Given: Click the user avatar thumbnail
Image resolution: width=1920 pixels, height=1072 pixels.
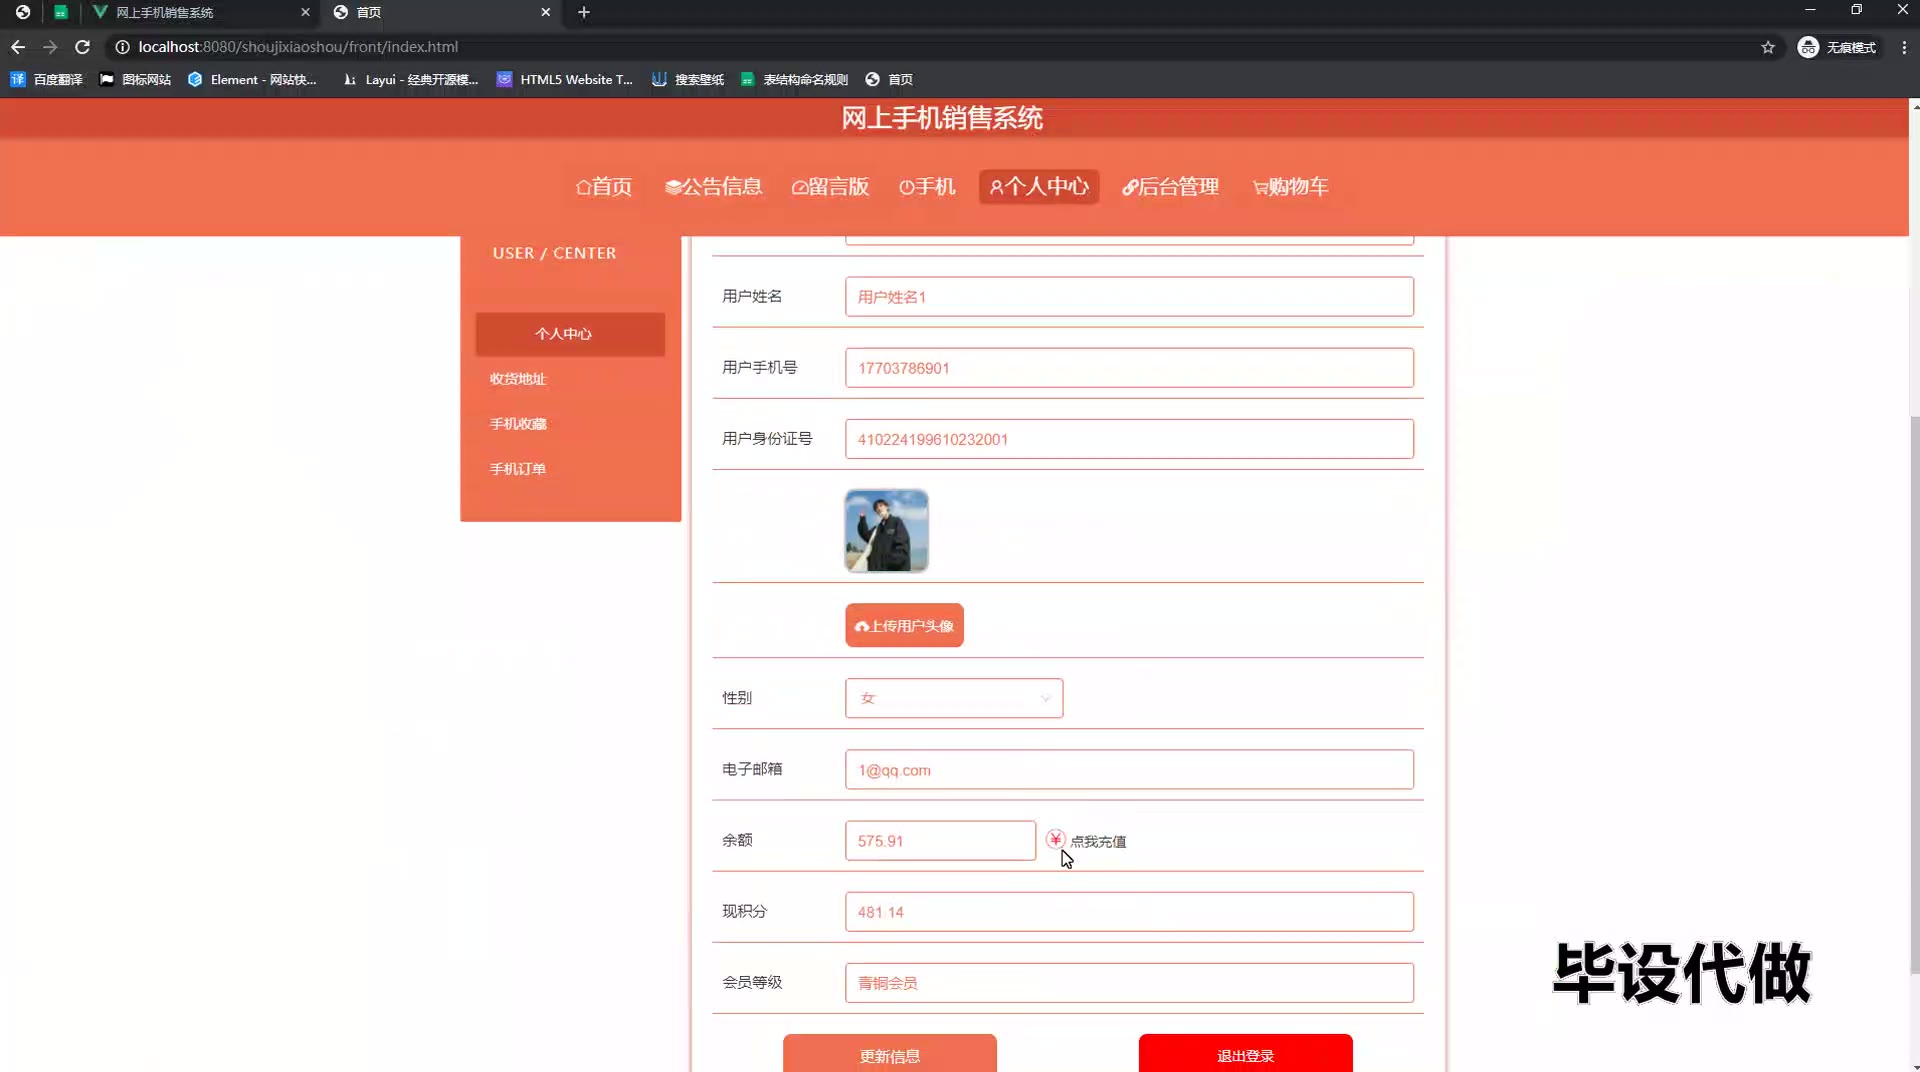Looking at the screenshot, I should point(886,530).
